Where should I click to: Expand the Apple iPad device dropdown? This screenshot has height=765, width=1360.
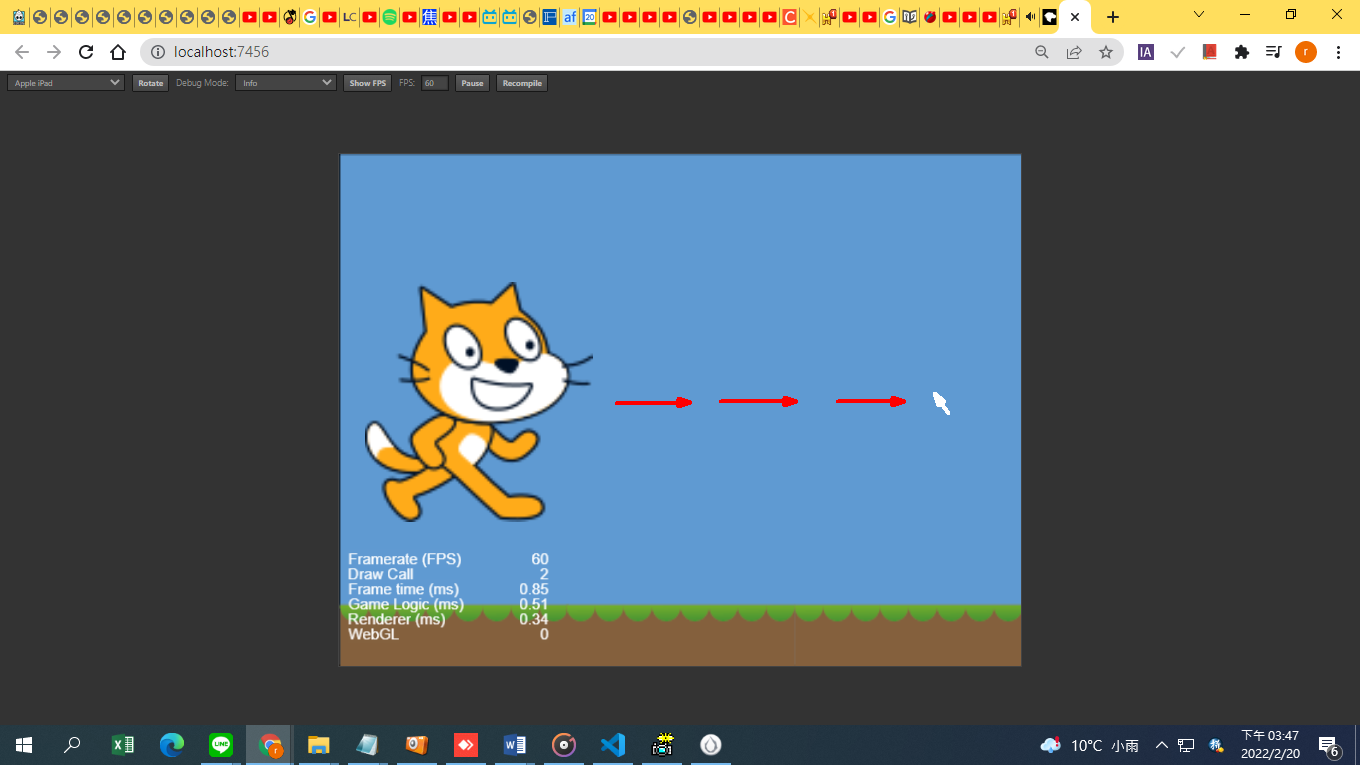pyautogui.click(x=66, y=83)
